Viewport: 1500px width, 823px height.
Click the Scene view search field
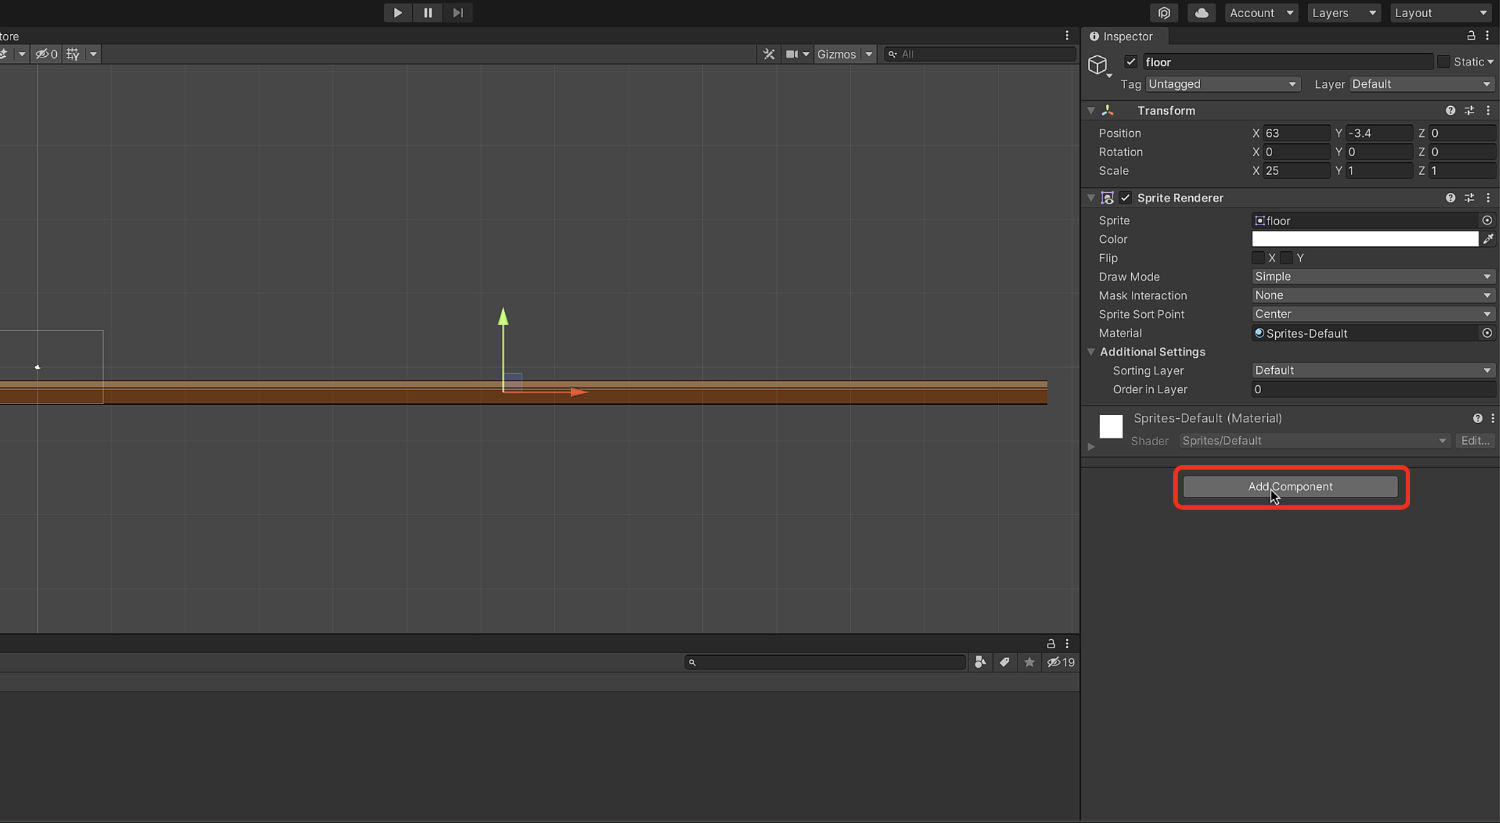980,54
